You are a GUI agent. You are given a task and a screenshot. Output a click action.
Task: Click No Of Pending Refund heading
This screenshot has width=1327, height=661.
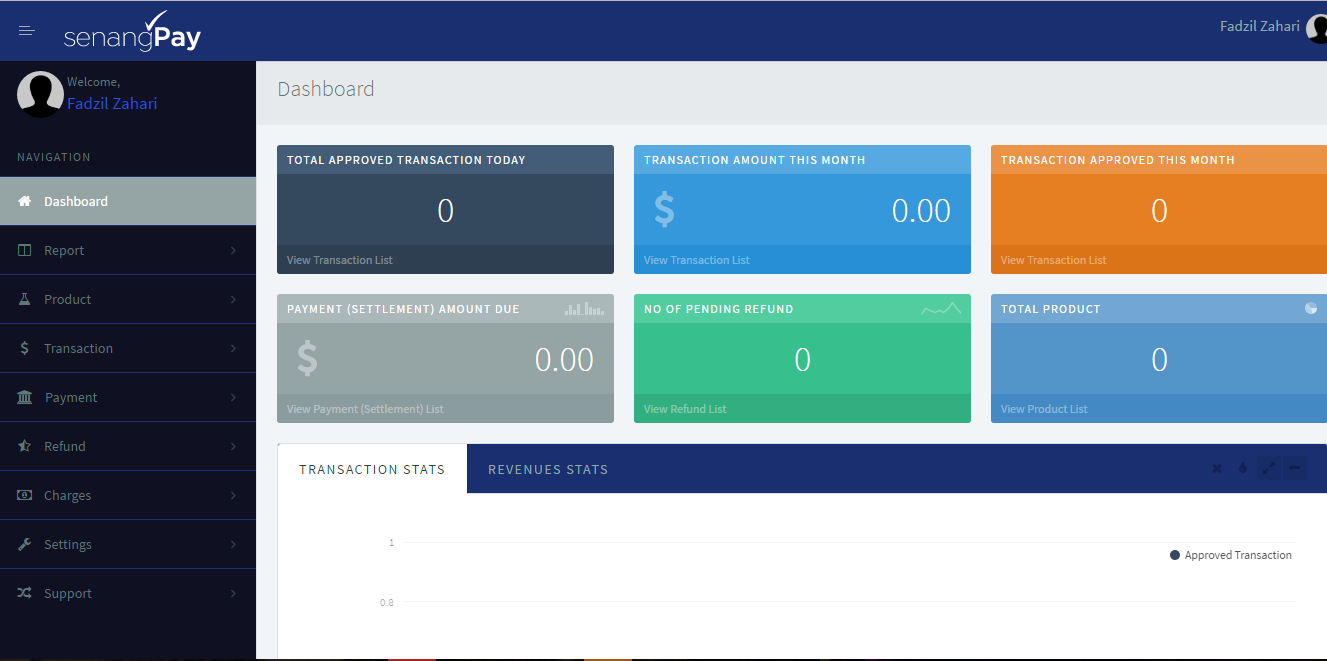719,309
